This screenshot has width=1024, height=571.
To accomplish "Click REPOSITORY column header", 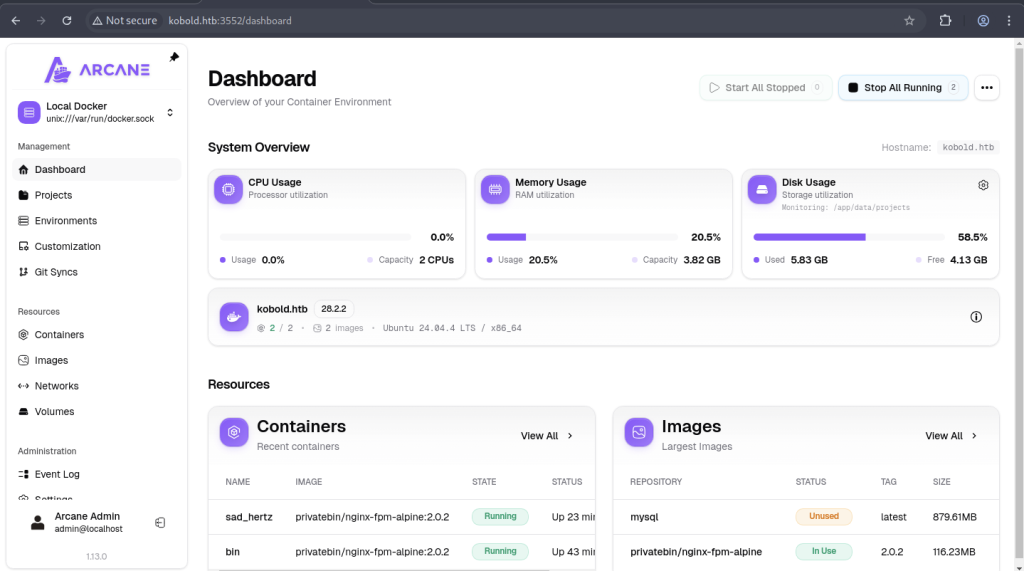I will coord(656,481).
